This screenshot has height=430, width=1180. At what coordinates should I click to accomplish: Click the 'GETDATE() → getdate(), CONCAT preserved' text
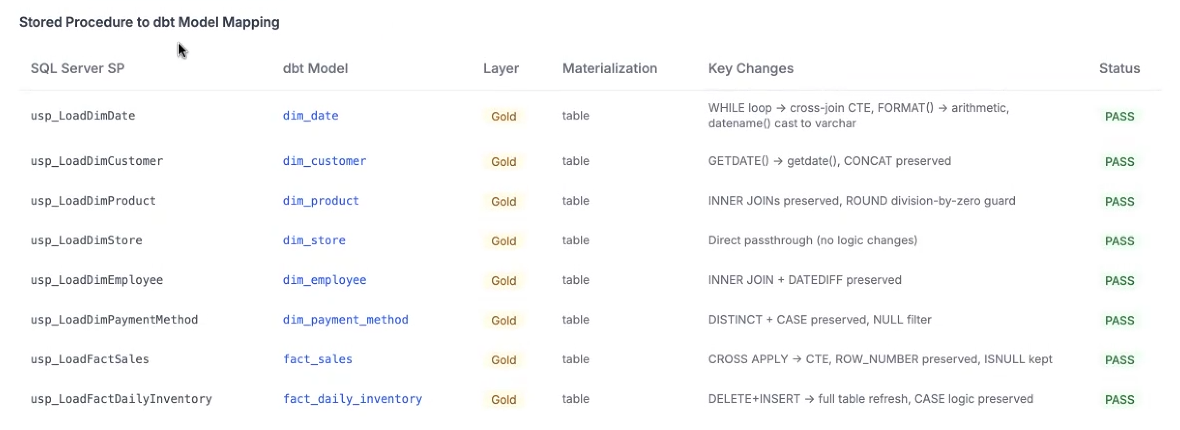coord(829,161)
